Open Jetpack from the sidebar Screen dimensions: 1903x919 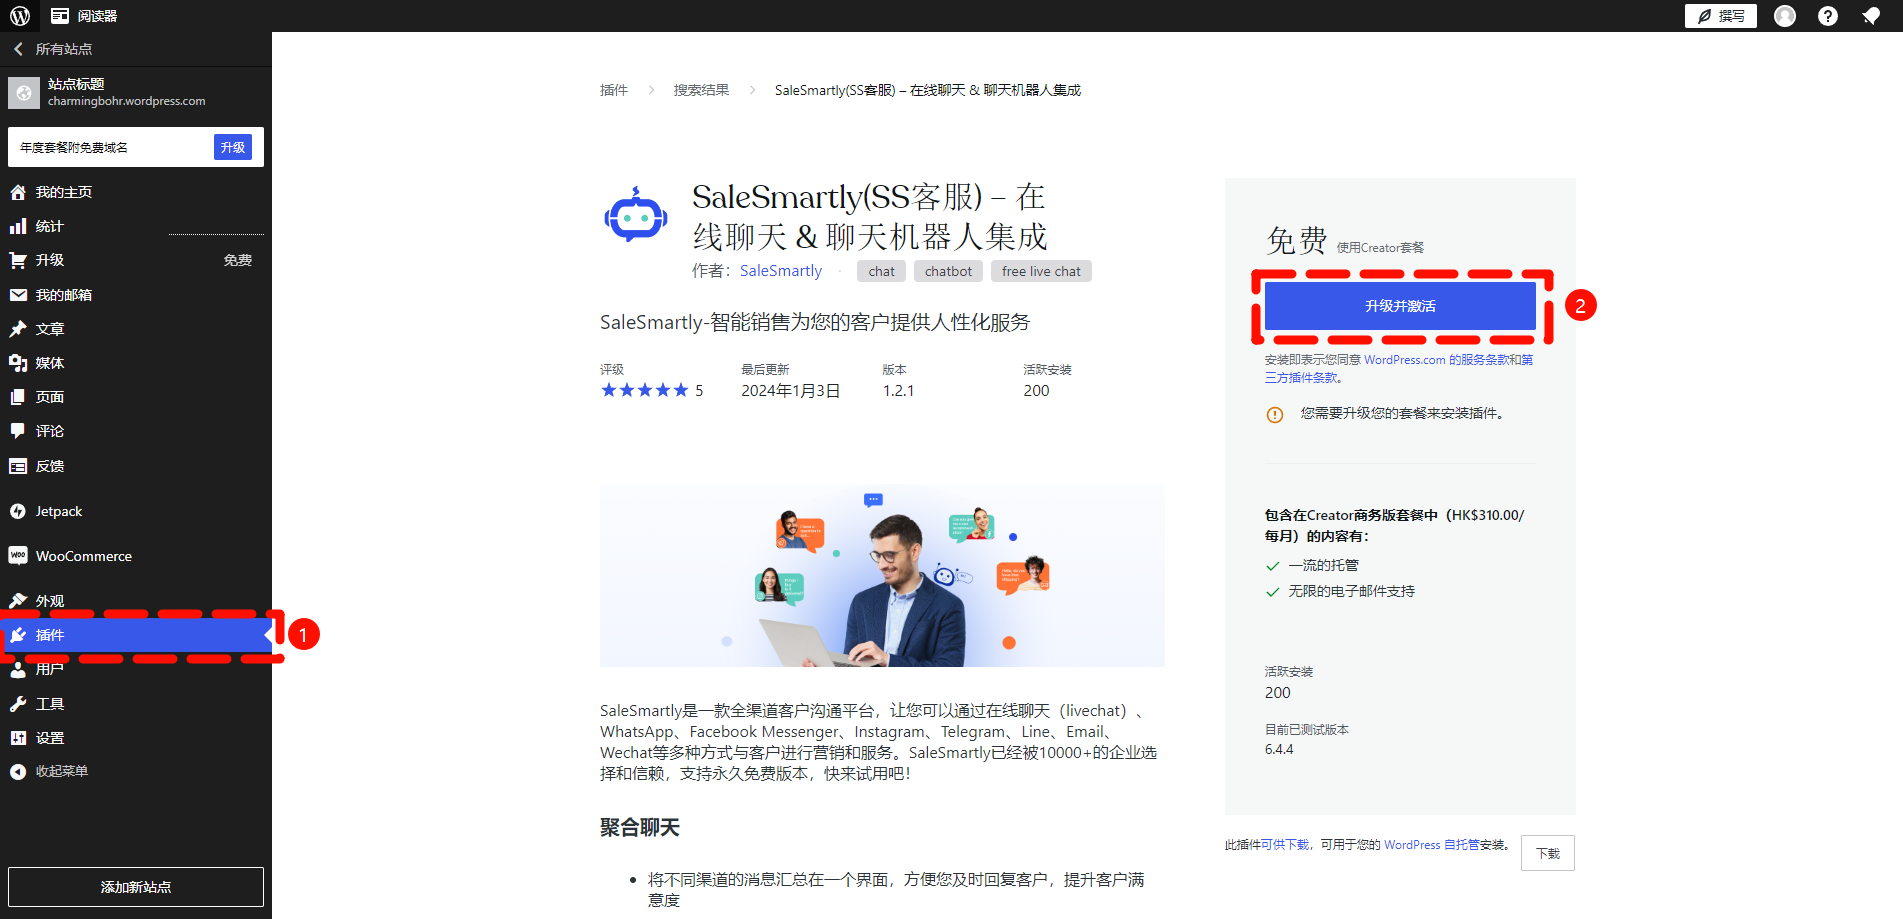[59, 511]
